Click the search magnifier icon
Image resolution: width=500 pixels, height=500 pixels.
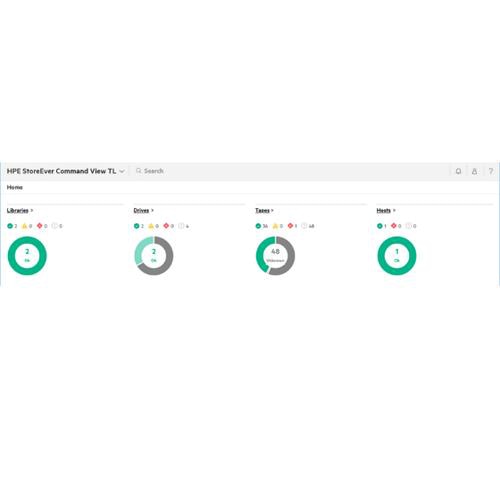point(139,171)
